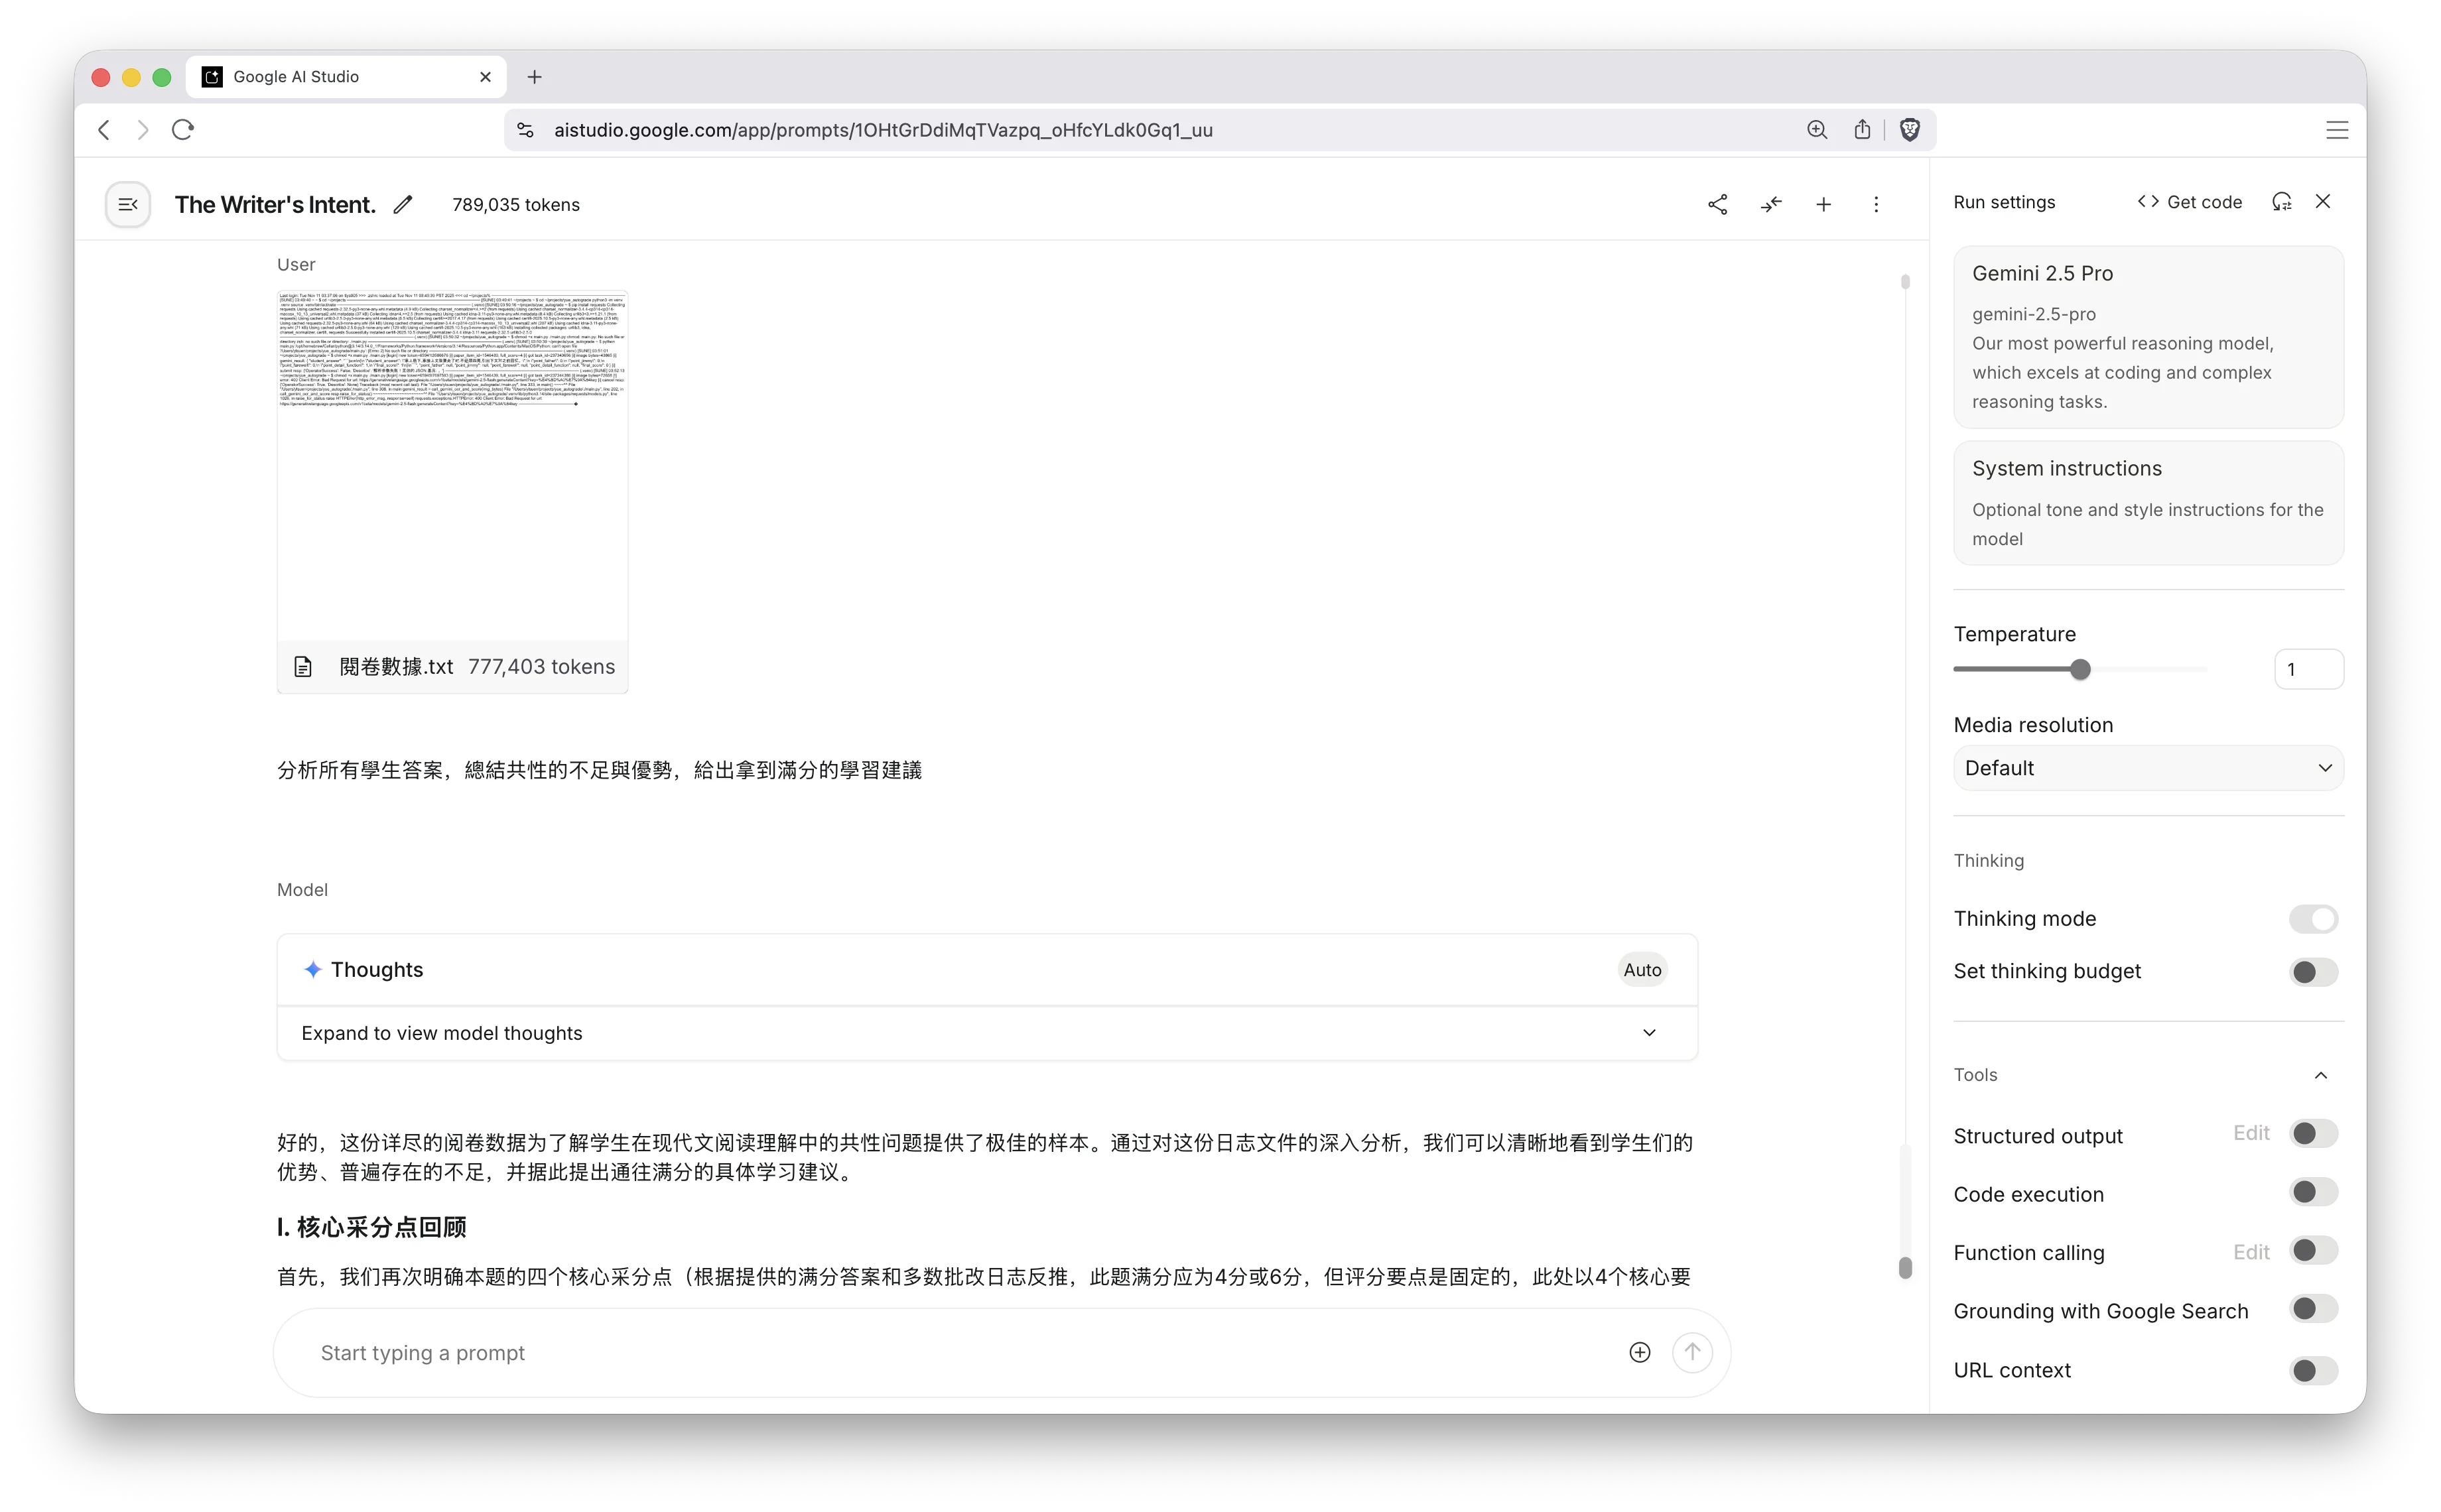Open the three-dot overflow menu

coord(1877,204)
